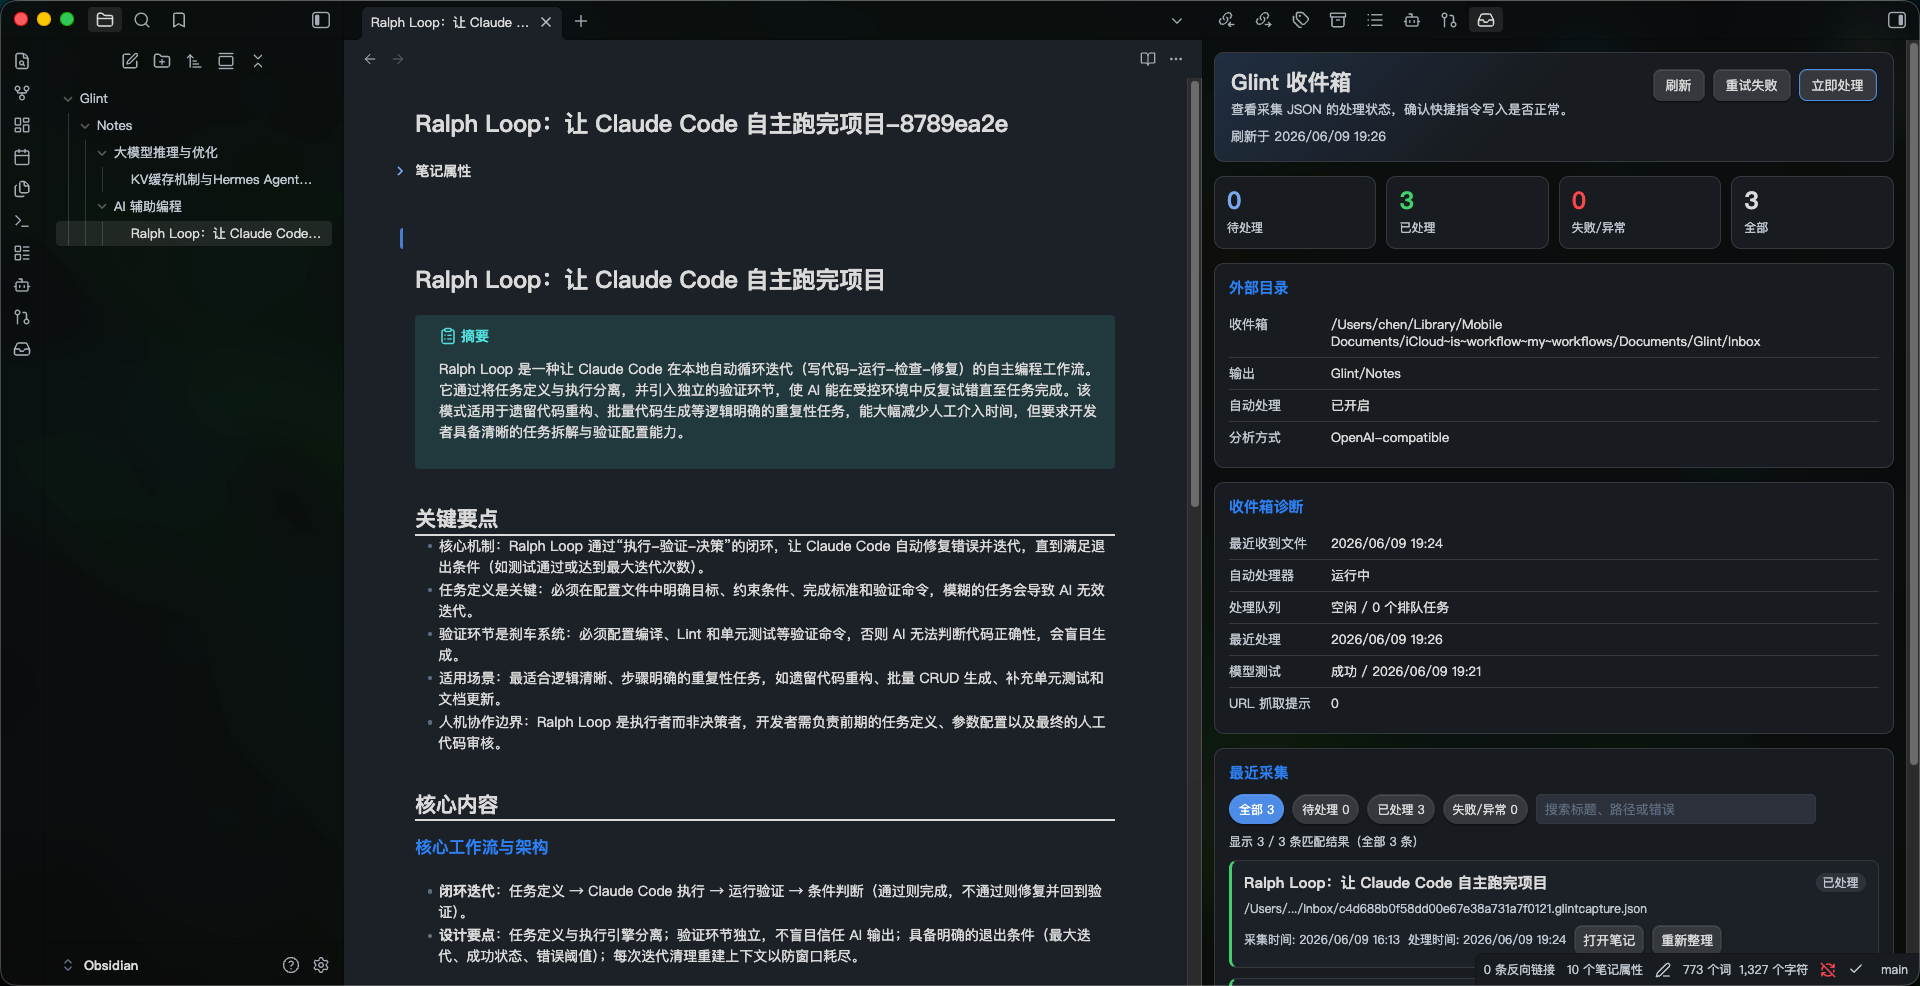
Task: Switch to the backlinks tab in right sidebar
Action: 1227,20
